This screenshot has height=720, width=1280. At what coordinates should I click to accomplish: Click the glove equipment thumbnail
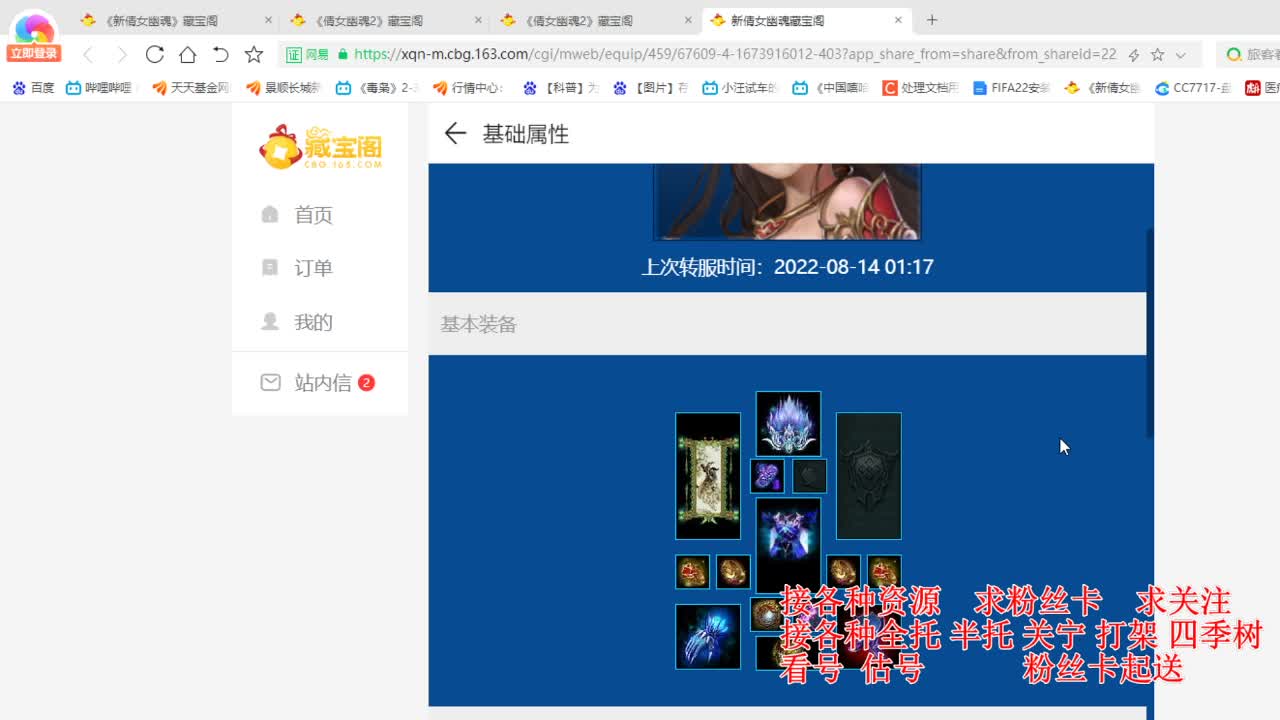click(x=708, y=635)
